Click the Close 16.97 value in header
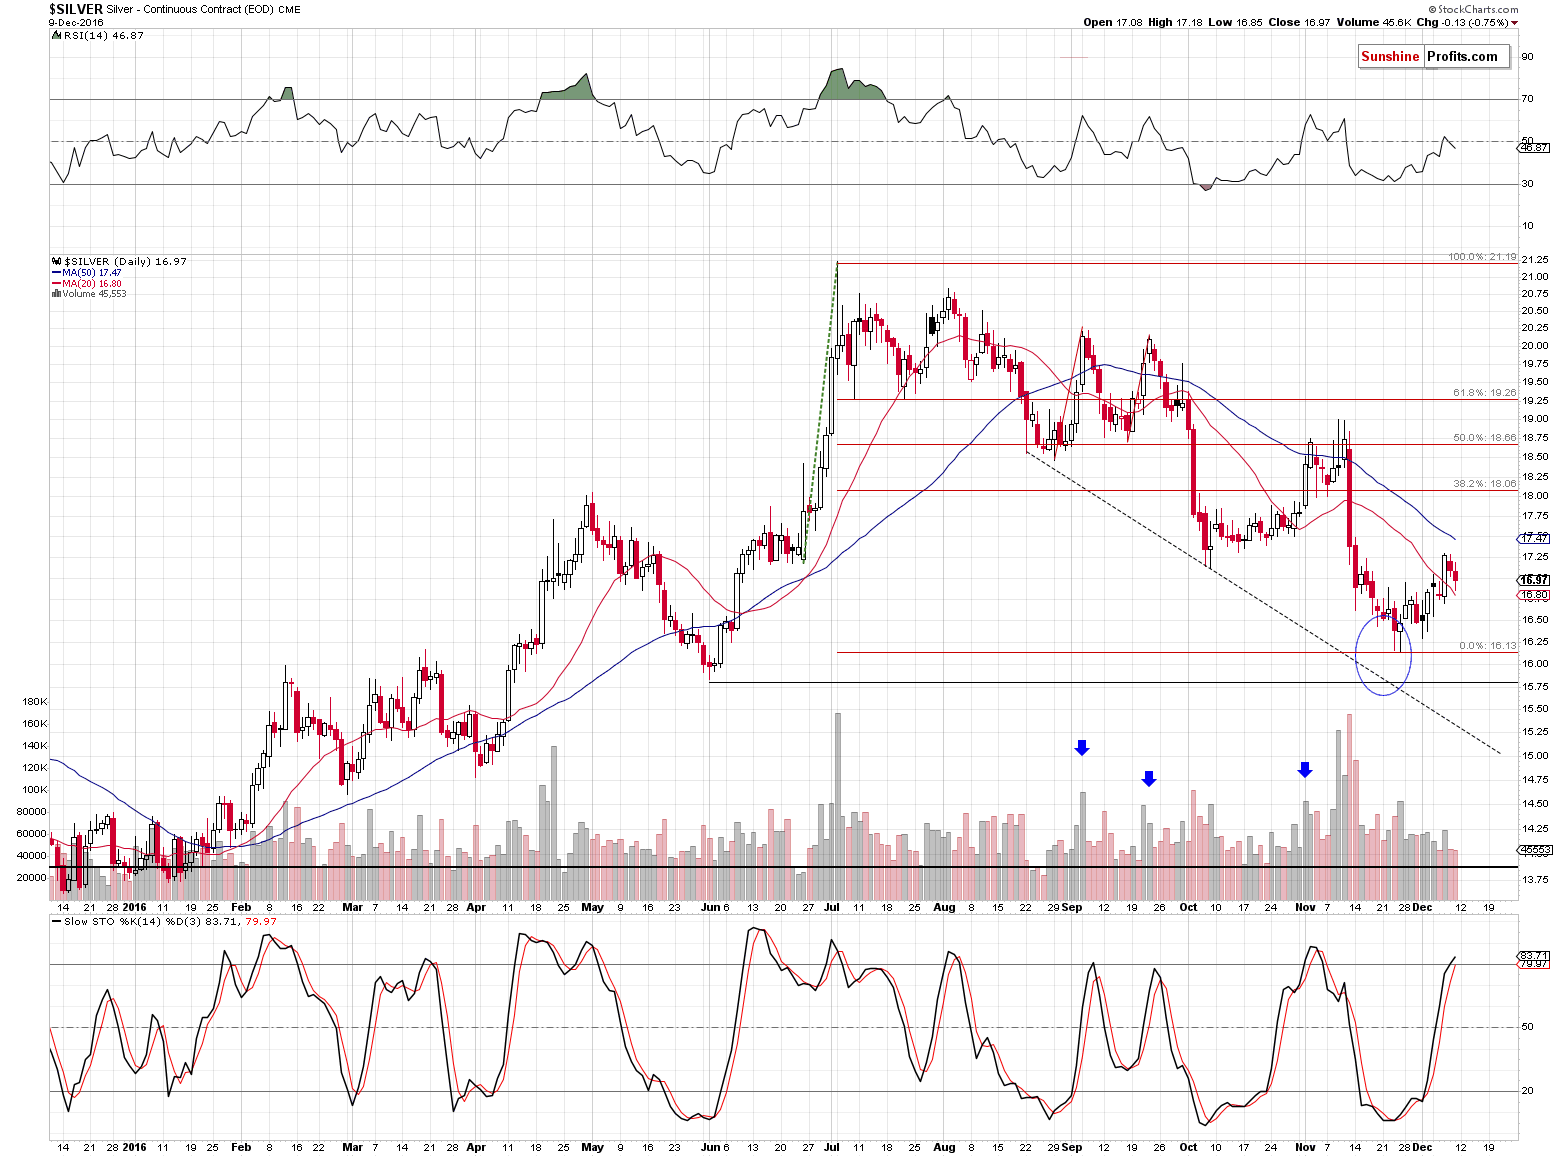Viewport: 1565px width, 1157px height. [1299, 22]
